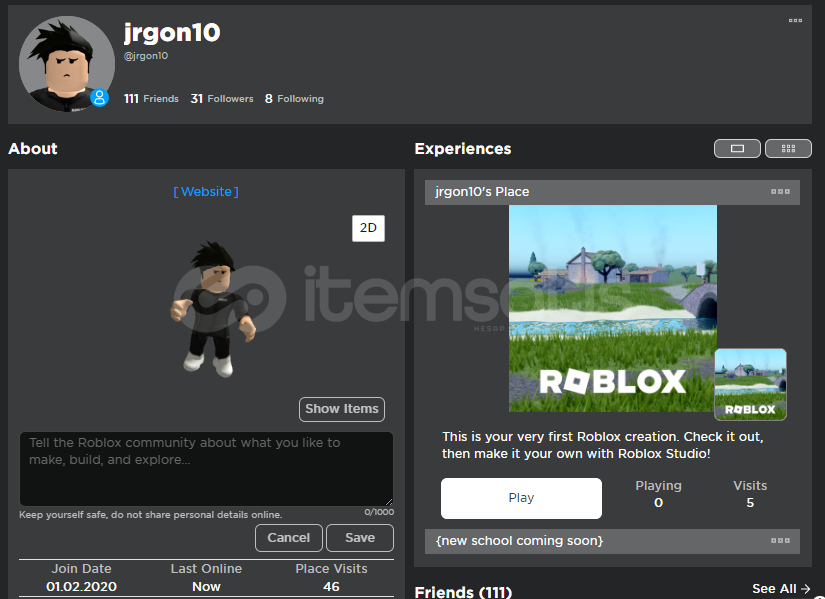
Task: Click the small Roblox place icon thumbnail
Action: pos(750,384)
